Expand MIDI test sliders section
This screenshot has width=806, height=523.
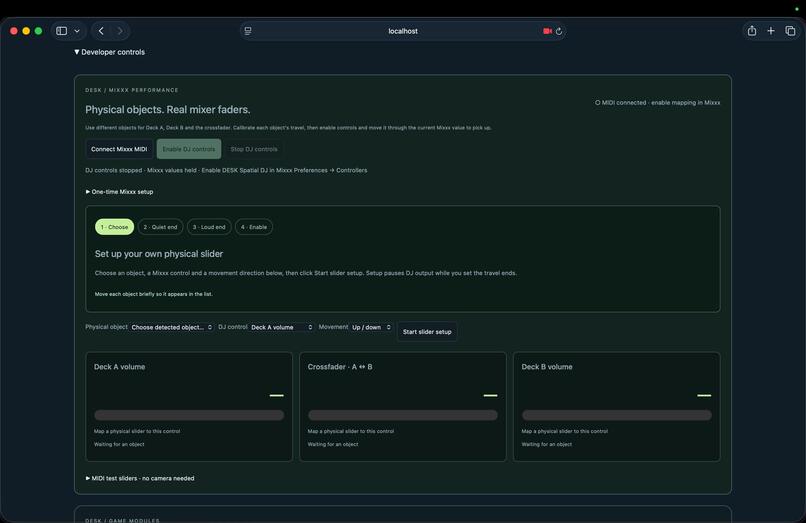tap(140, 478)
